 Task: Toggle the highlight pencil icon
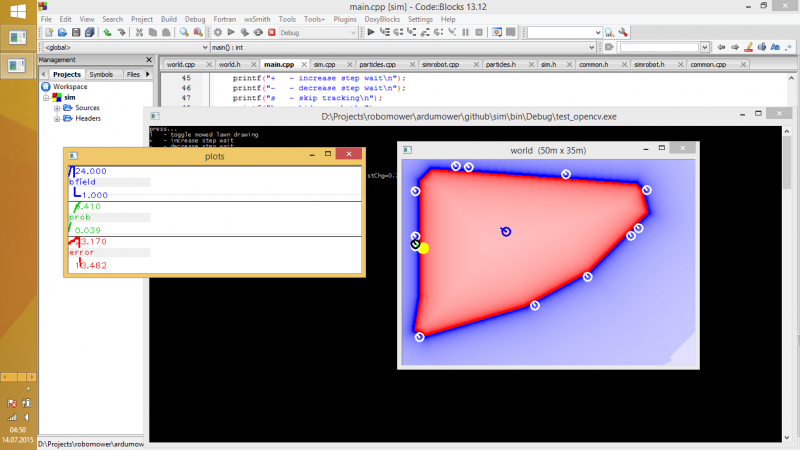[x=748, y=47]
